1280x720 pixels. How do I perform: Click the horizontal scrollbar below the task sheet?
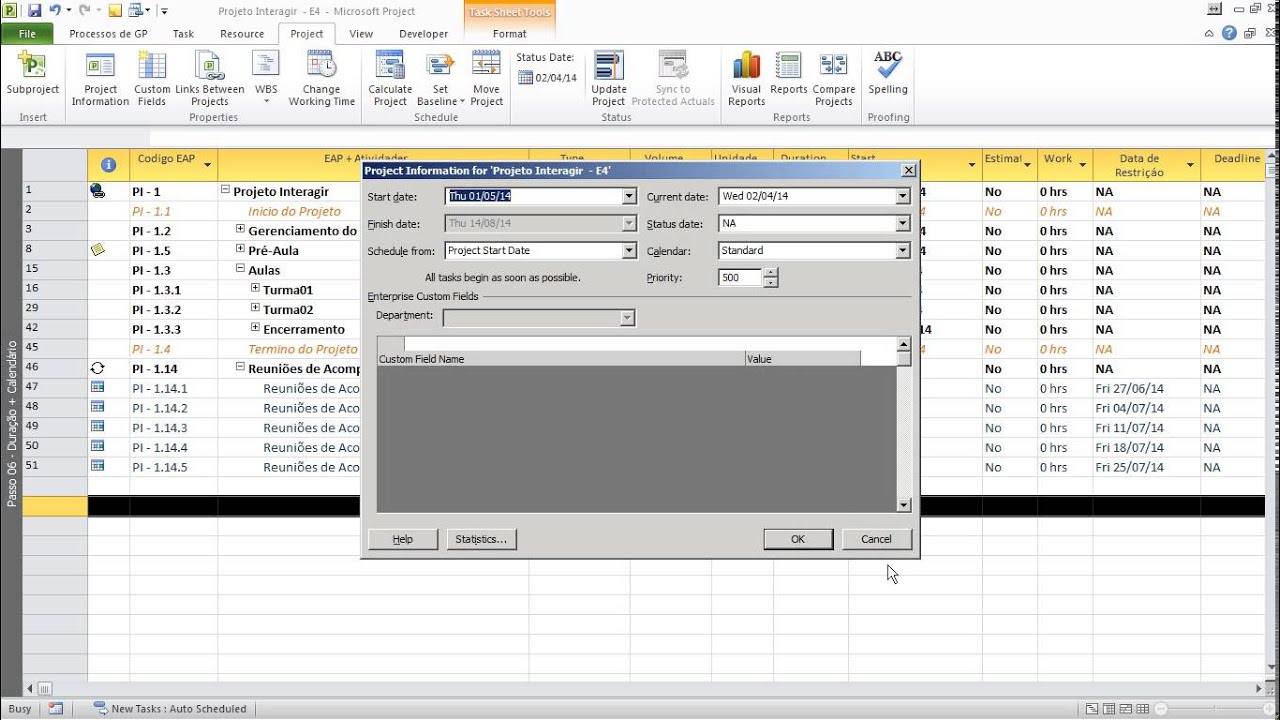645,688
